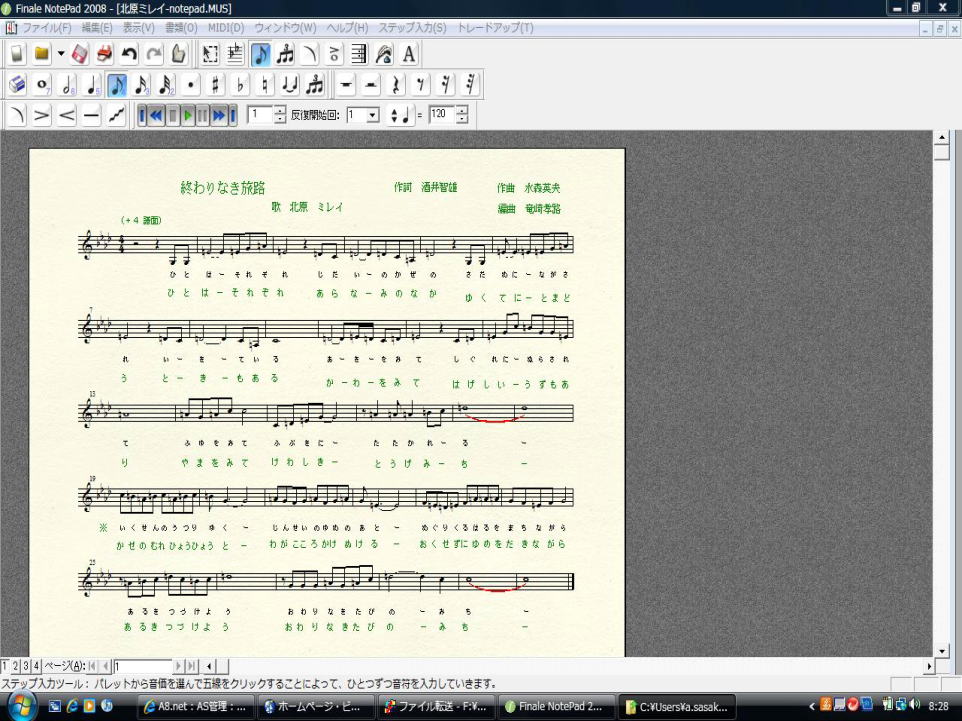Open the ファイル(F) menu

click(46, 28)
